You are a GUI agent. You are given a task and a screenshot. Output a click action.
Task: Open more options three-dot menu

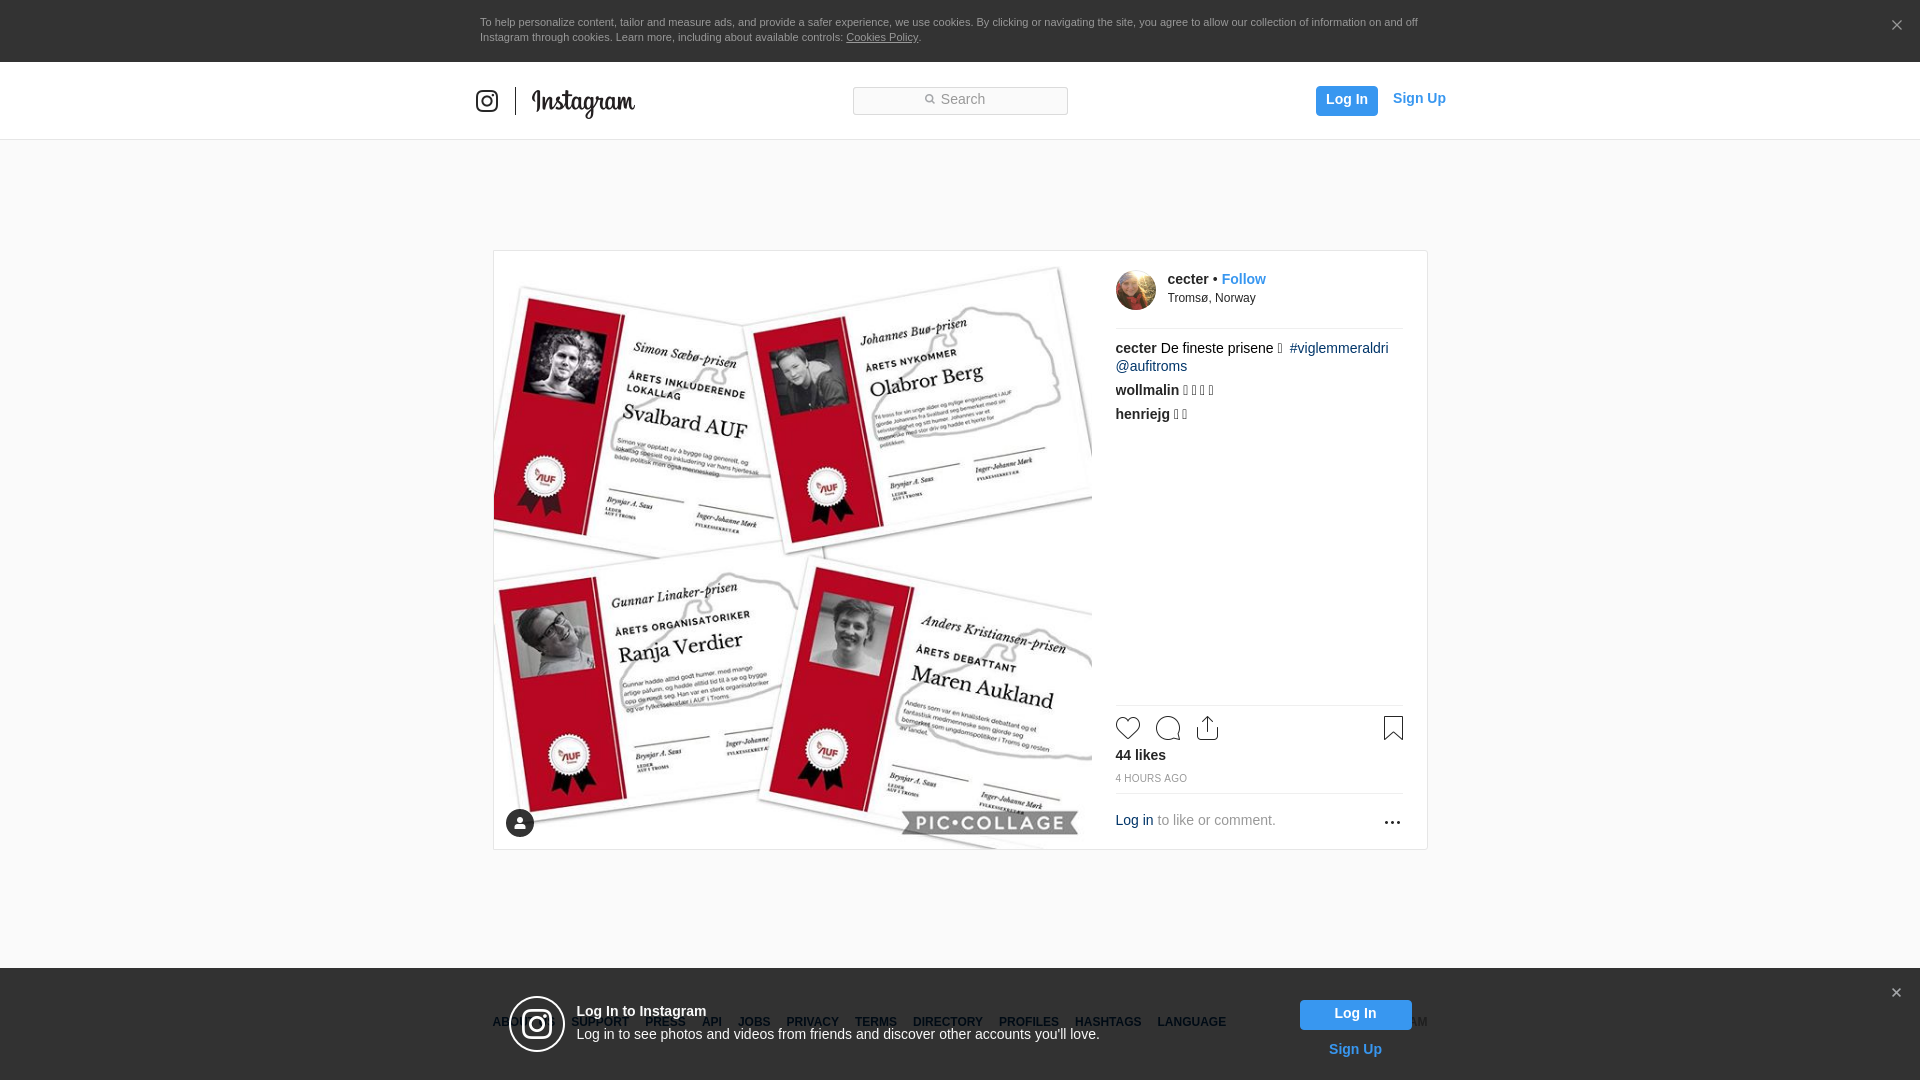coord(1392,822)
